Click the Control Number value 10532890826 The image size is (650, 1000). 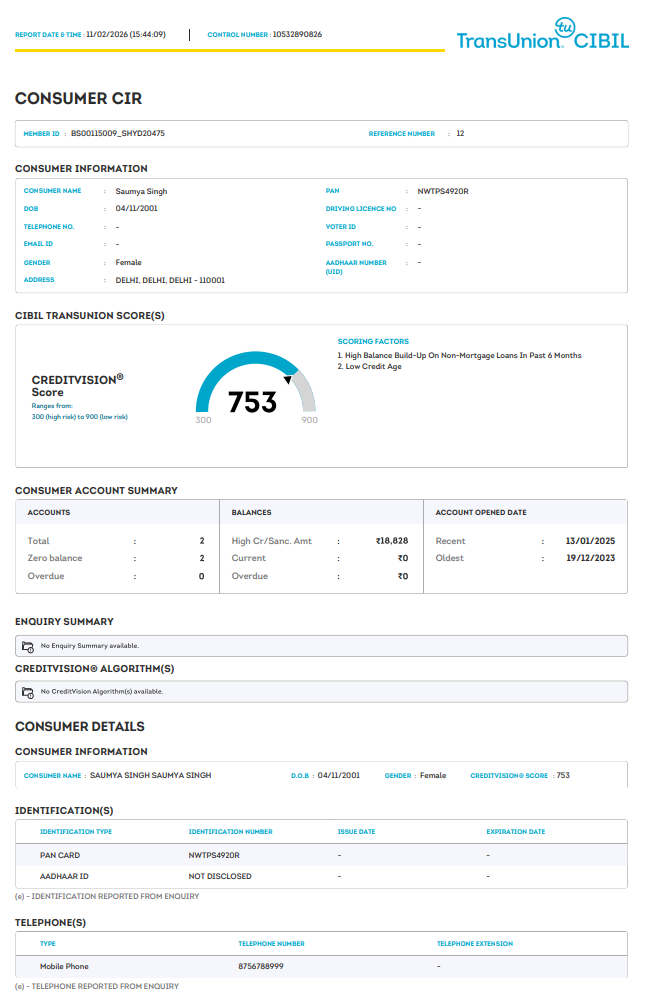297,34
